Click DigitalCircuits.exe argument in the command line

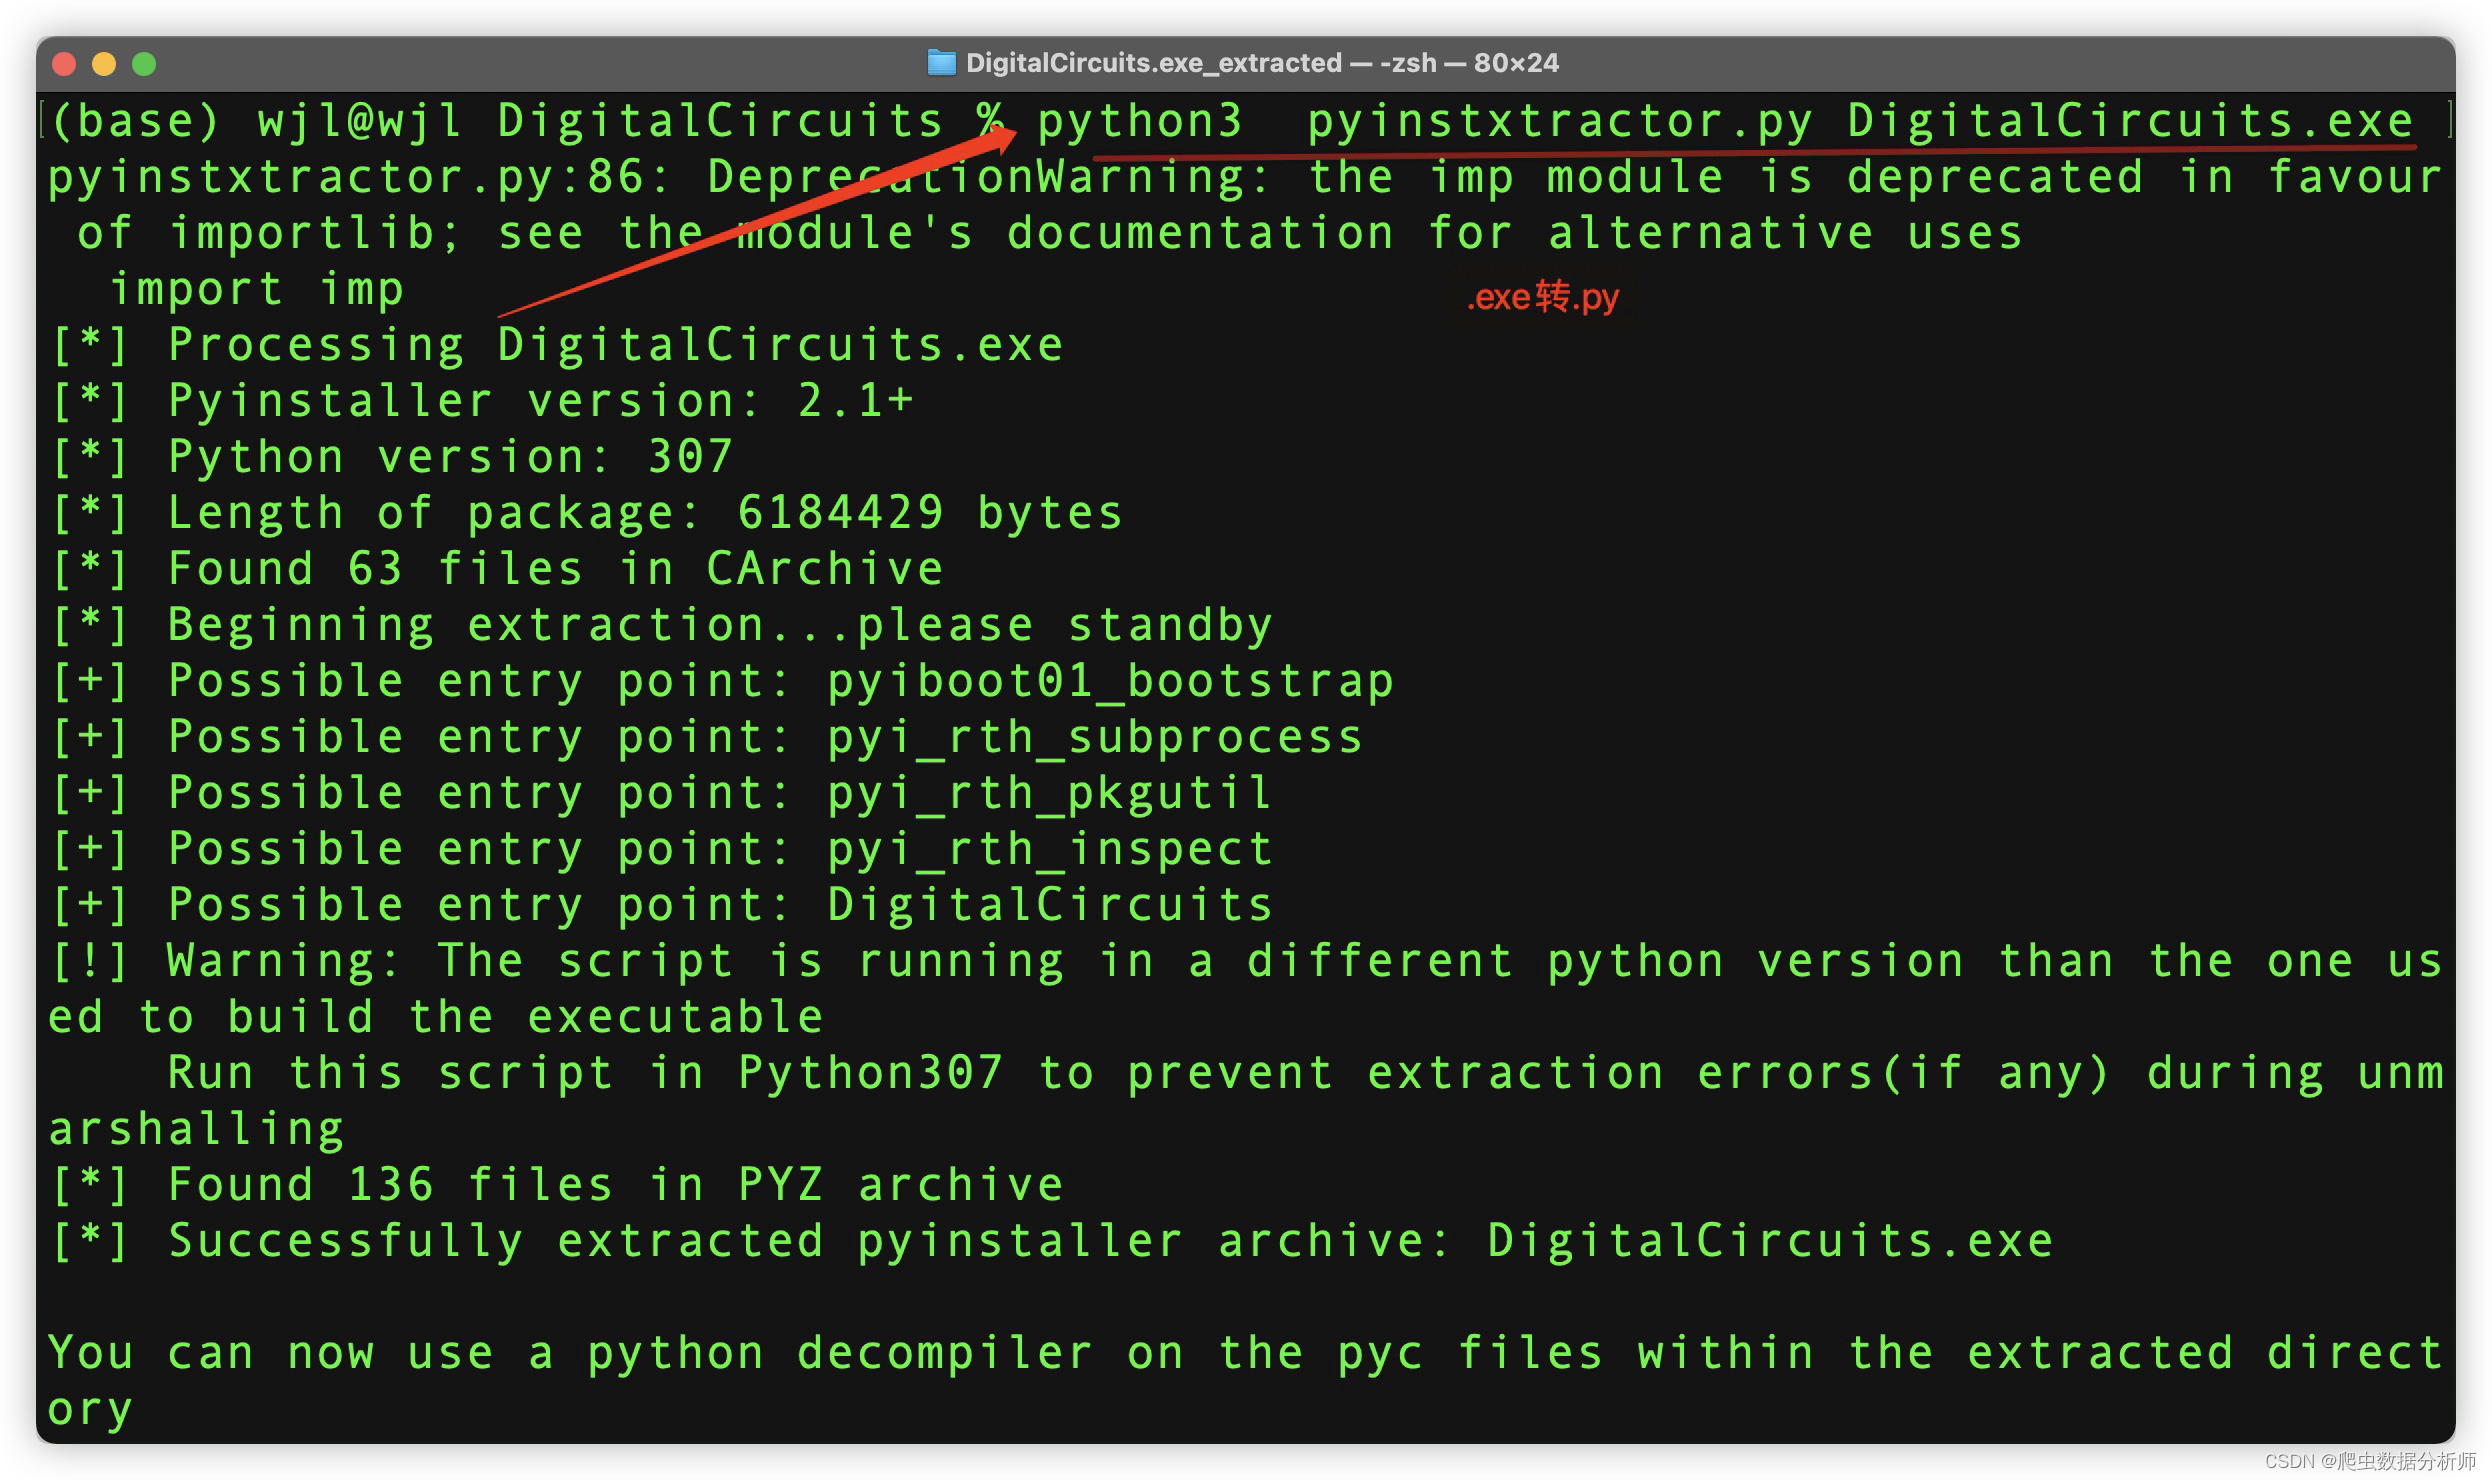pos(2130,122)
